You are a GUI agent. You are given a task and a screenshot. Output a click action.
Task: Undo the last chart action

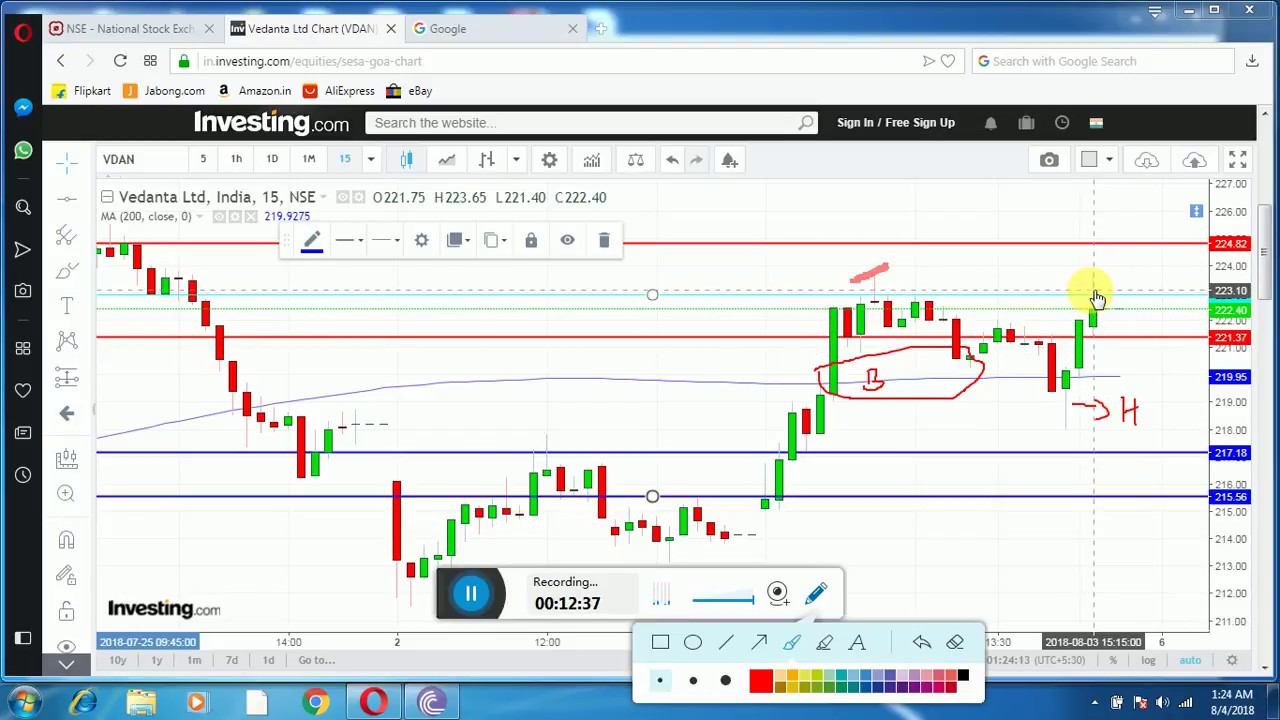(x=672, y=160)
